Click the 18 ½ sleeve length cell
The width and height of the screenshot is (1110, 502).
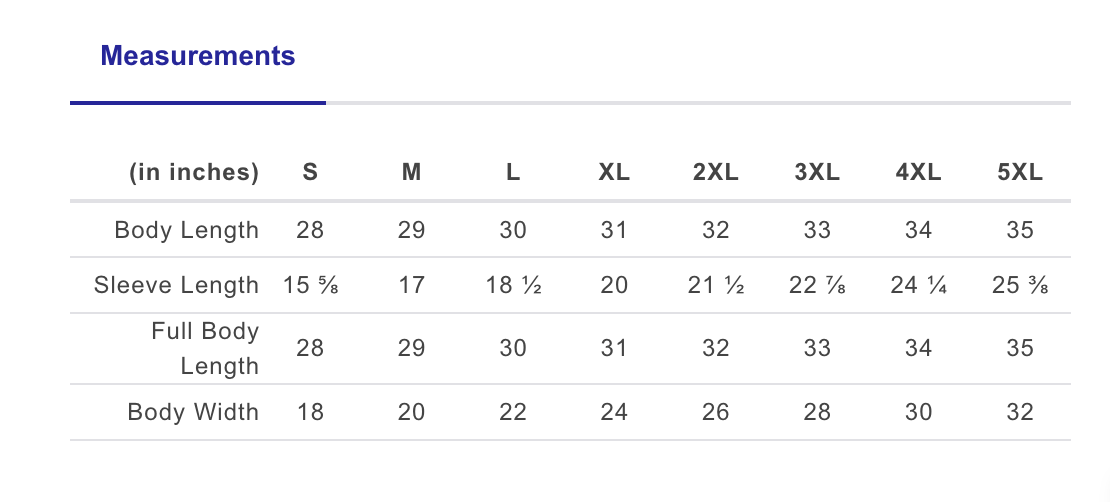click(x=513, y=285)
